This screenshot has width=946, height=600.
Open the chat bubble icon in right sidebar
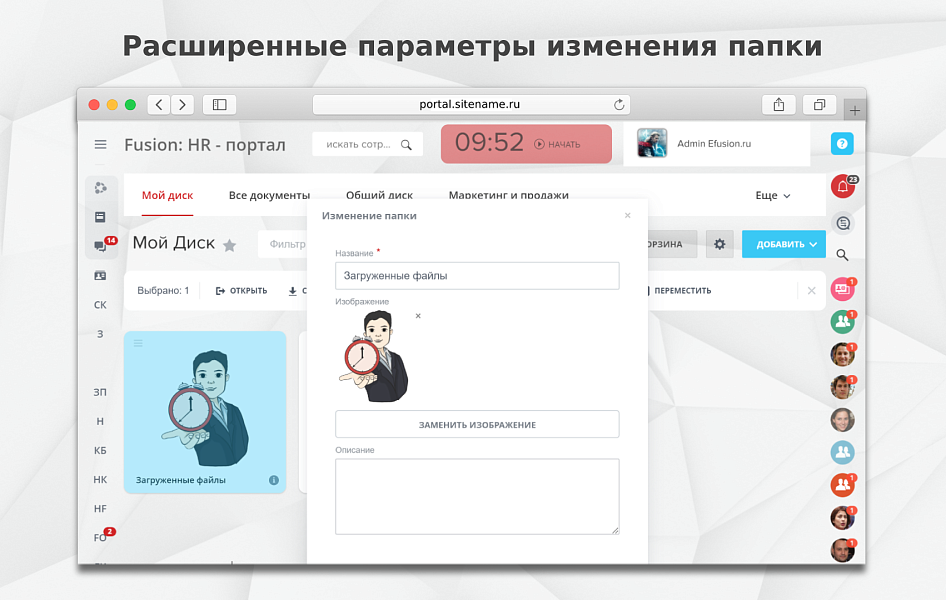point(842,223)
